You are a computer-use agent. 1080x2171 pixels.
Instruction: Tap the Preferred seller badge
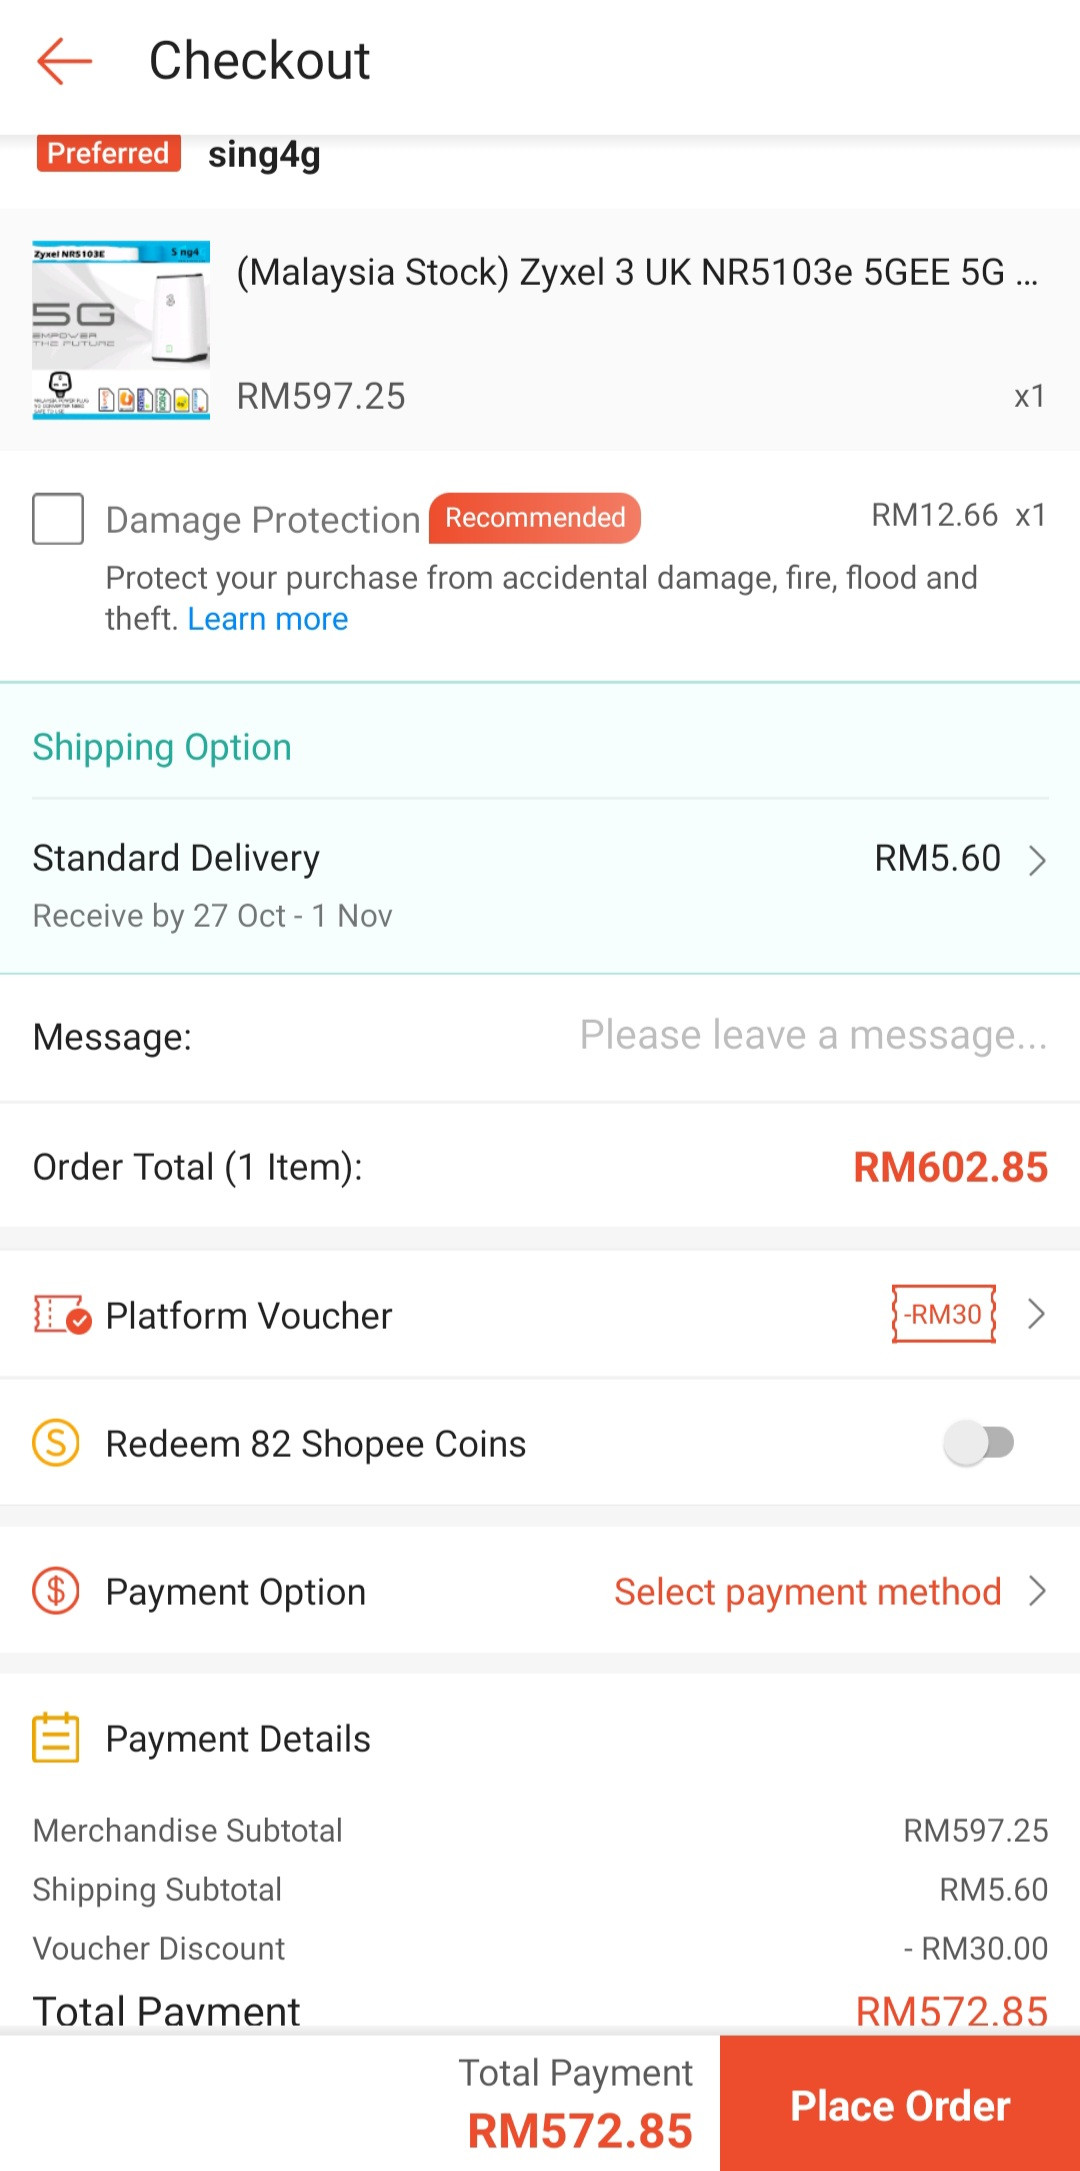tap(108, 154)
